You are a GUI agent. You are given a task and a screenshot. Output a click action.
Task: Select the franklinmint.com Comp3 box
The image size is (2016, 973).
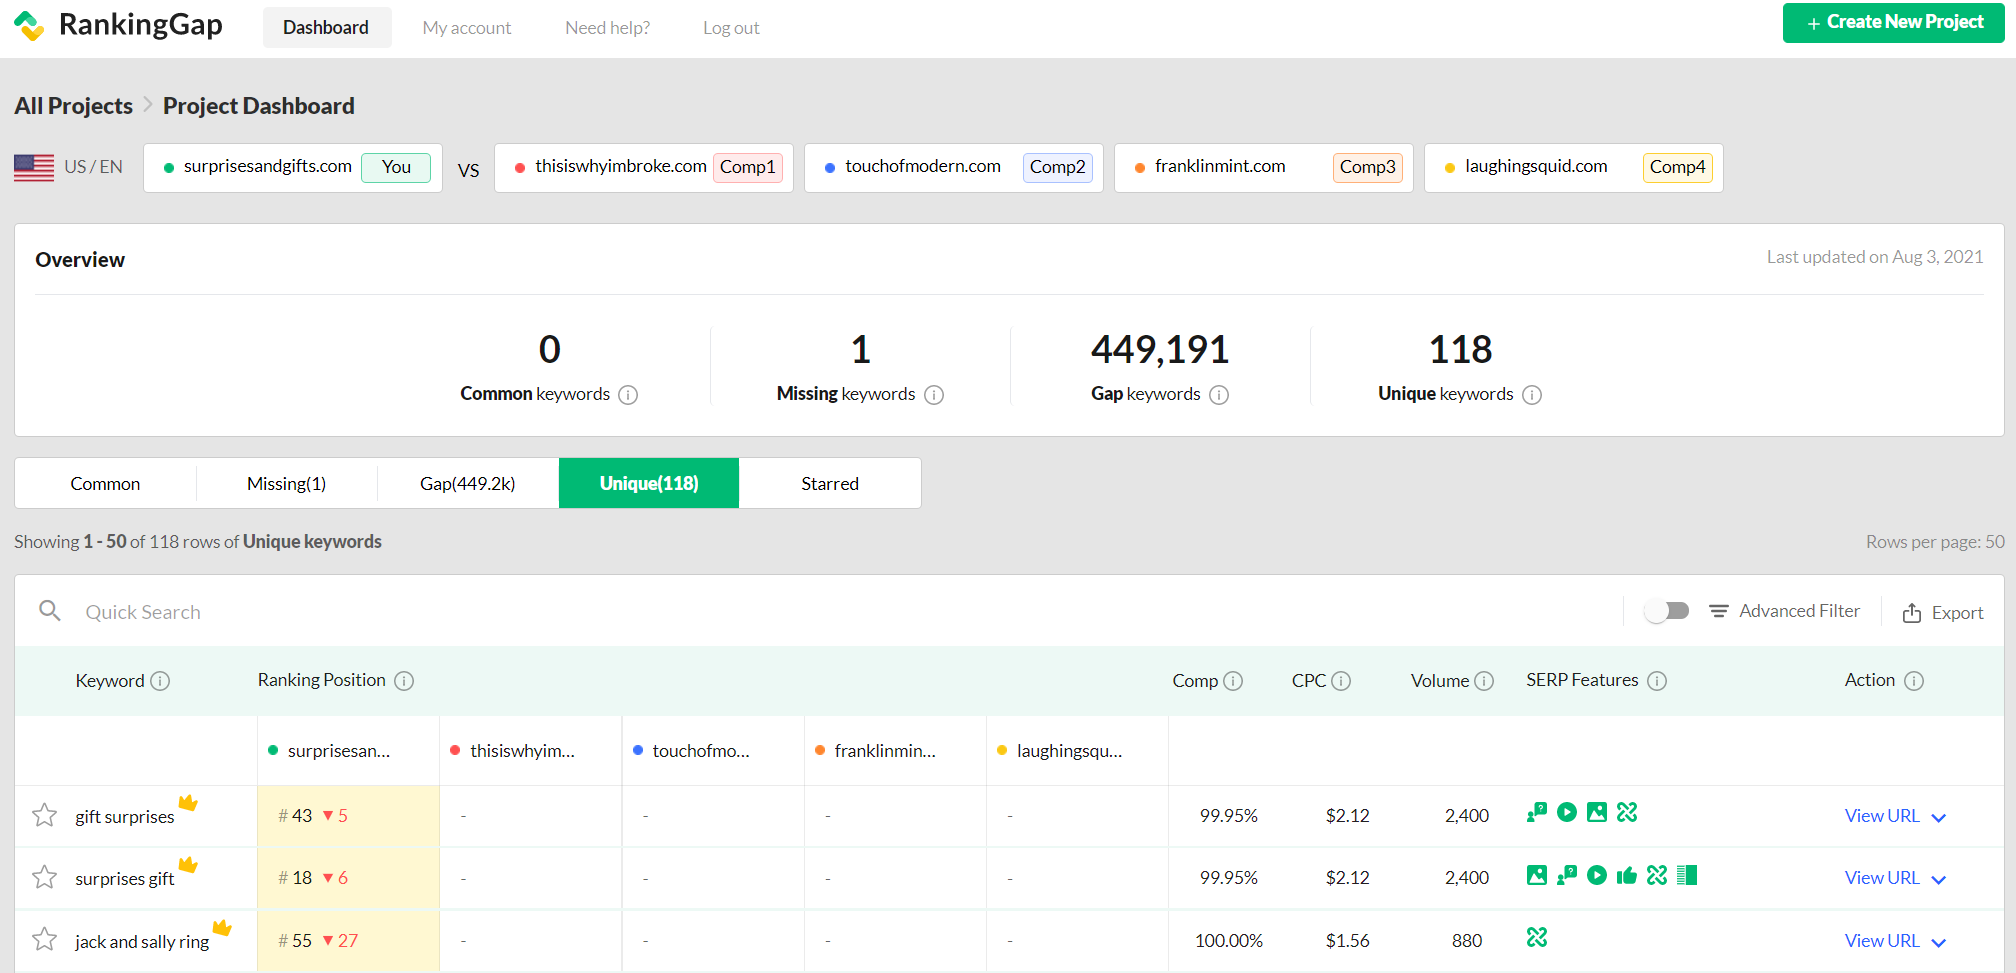(1264, 168)
